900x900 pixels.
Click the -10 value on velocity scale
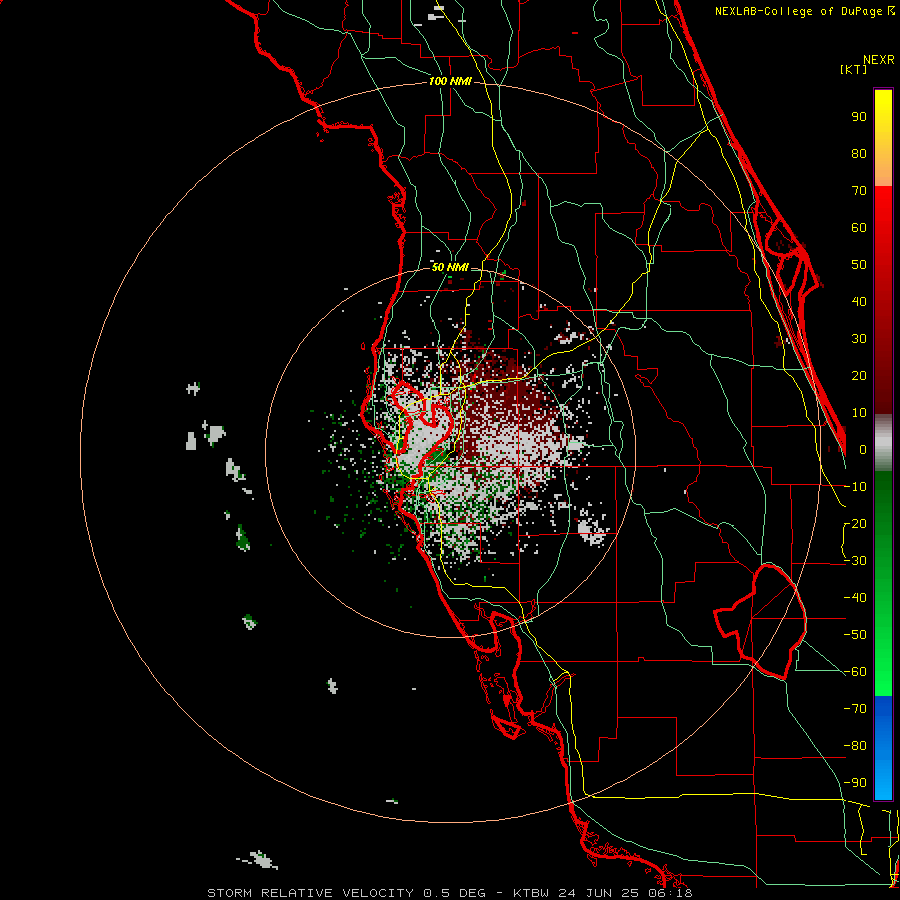855,487
